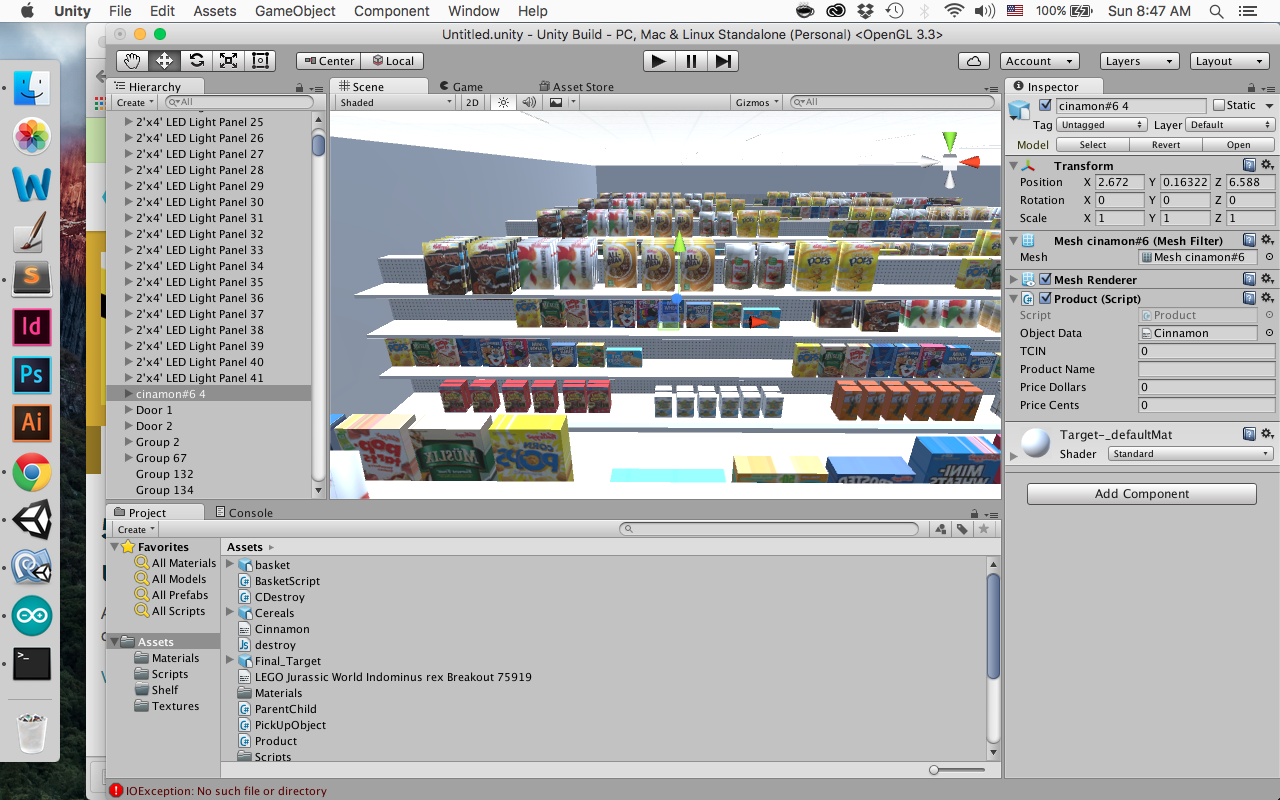The width and height of the screenshot is (1280, 800).
Task: Open material help icon for Target-_defaultMat
Action: [x=1249, y=434]
